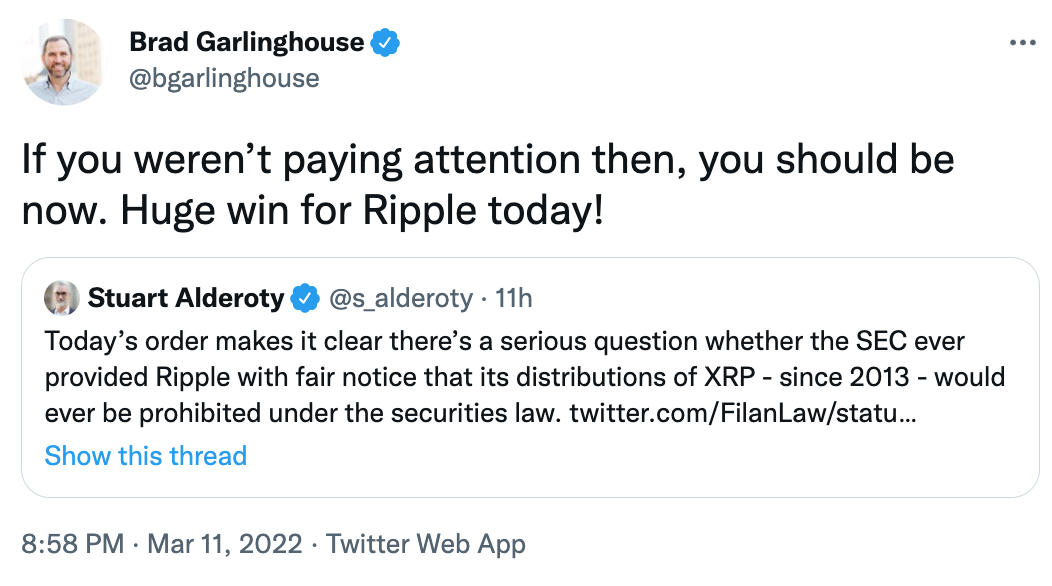Open the twitter.com/FilanLaw/statu… link
Screen dimensions: 1052x586
click(743, 413)
